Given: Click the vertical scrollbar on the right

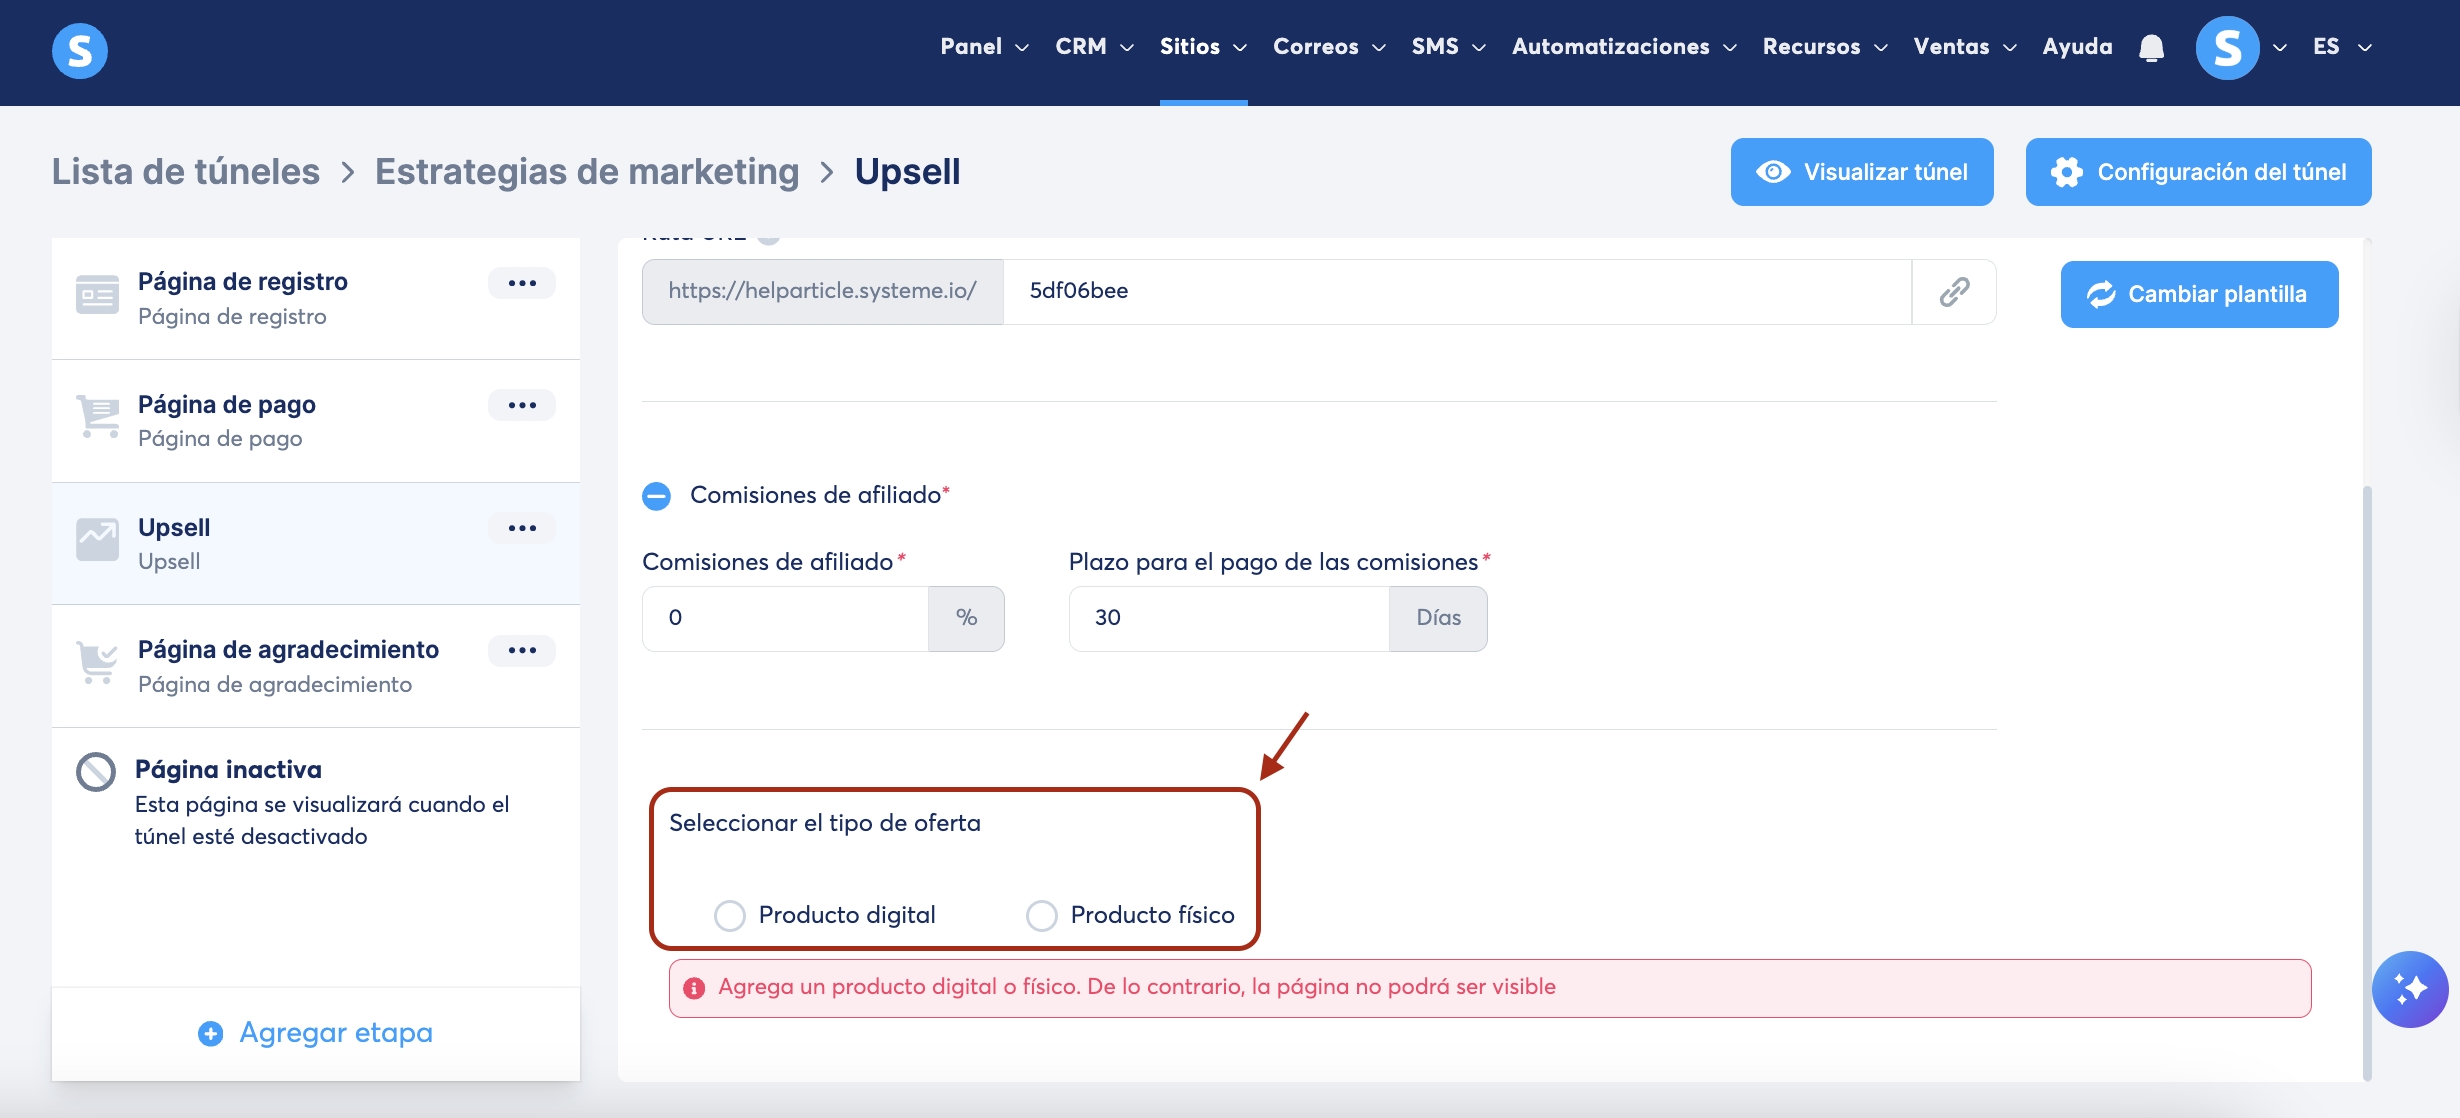Looking at the screenshot, I should [2366, 780].
